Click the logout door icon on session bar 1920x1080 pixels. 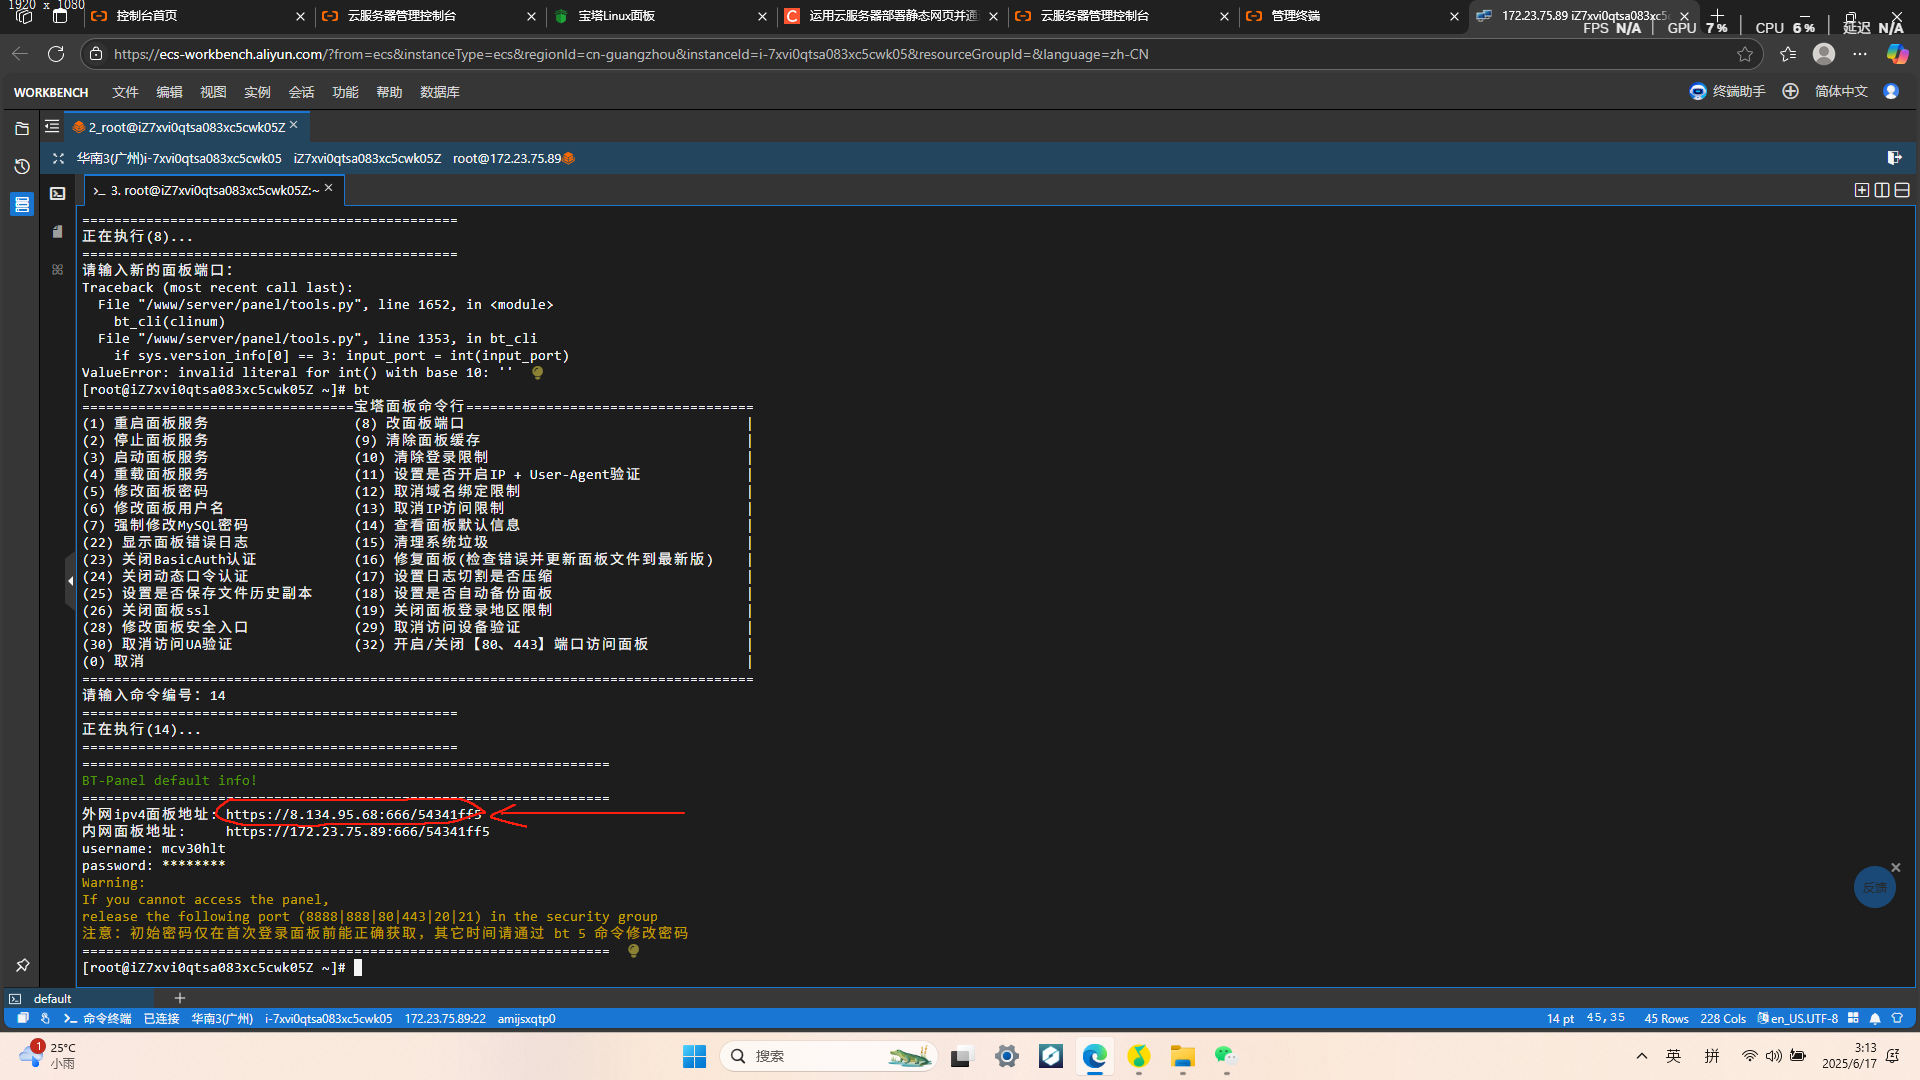(x=1894, y=157)
